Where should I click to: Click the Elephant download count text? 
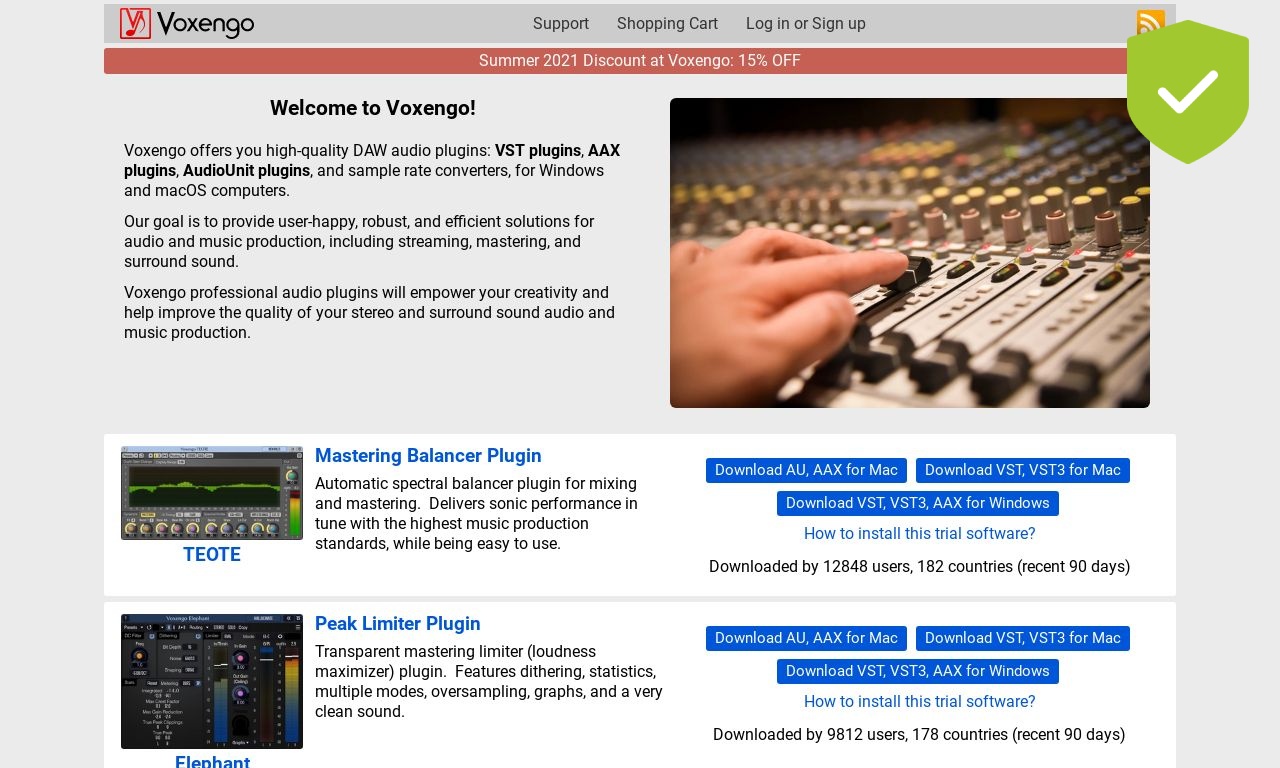[x=919, y=735]
